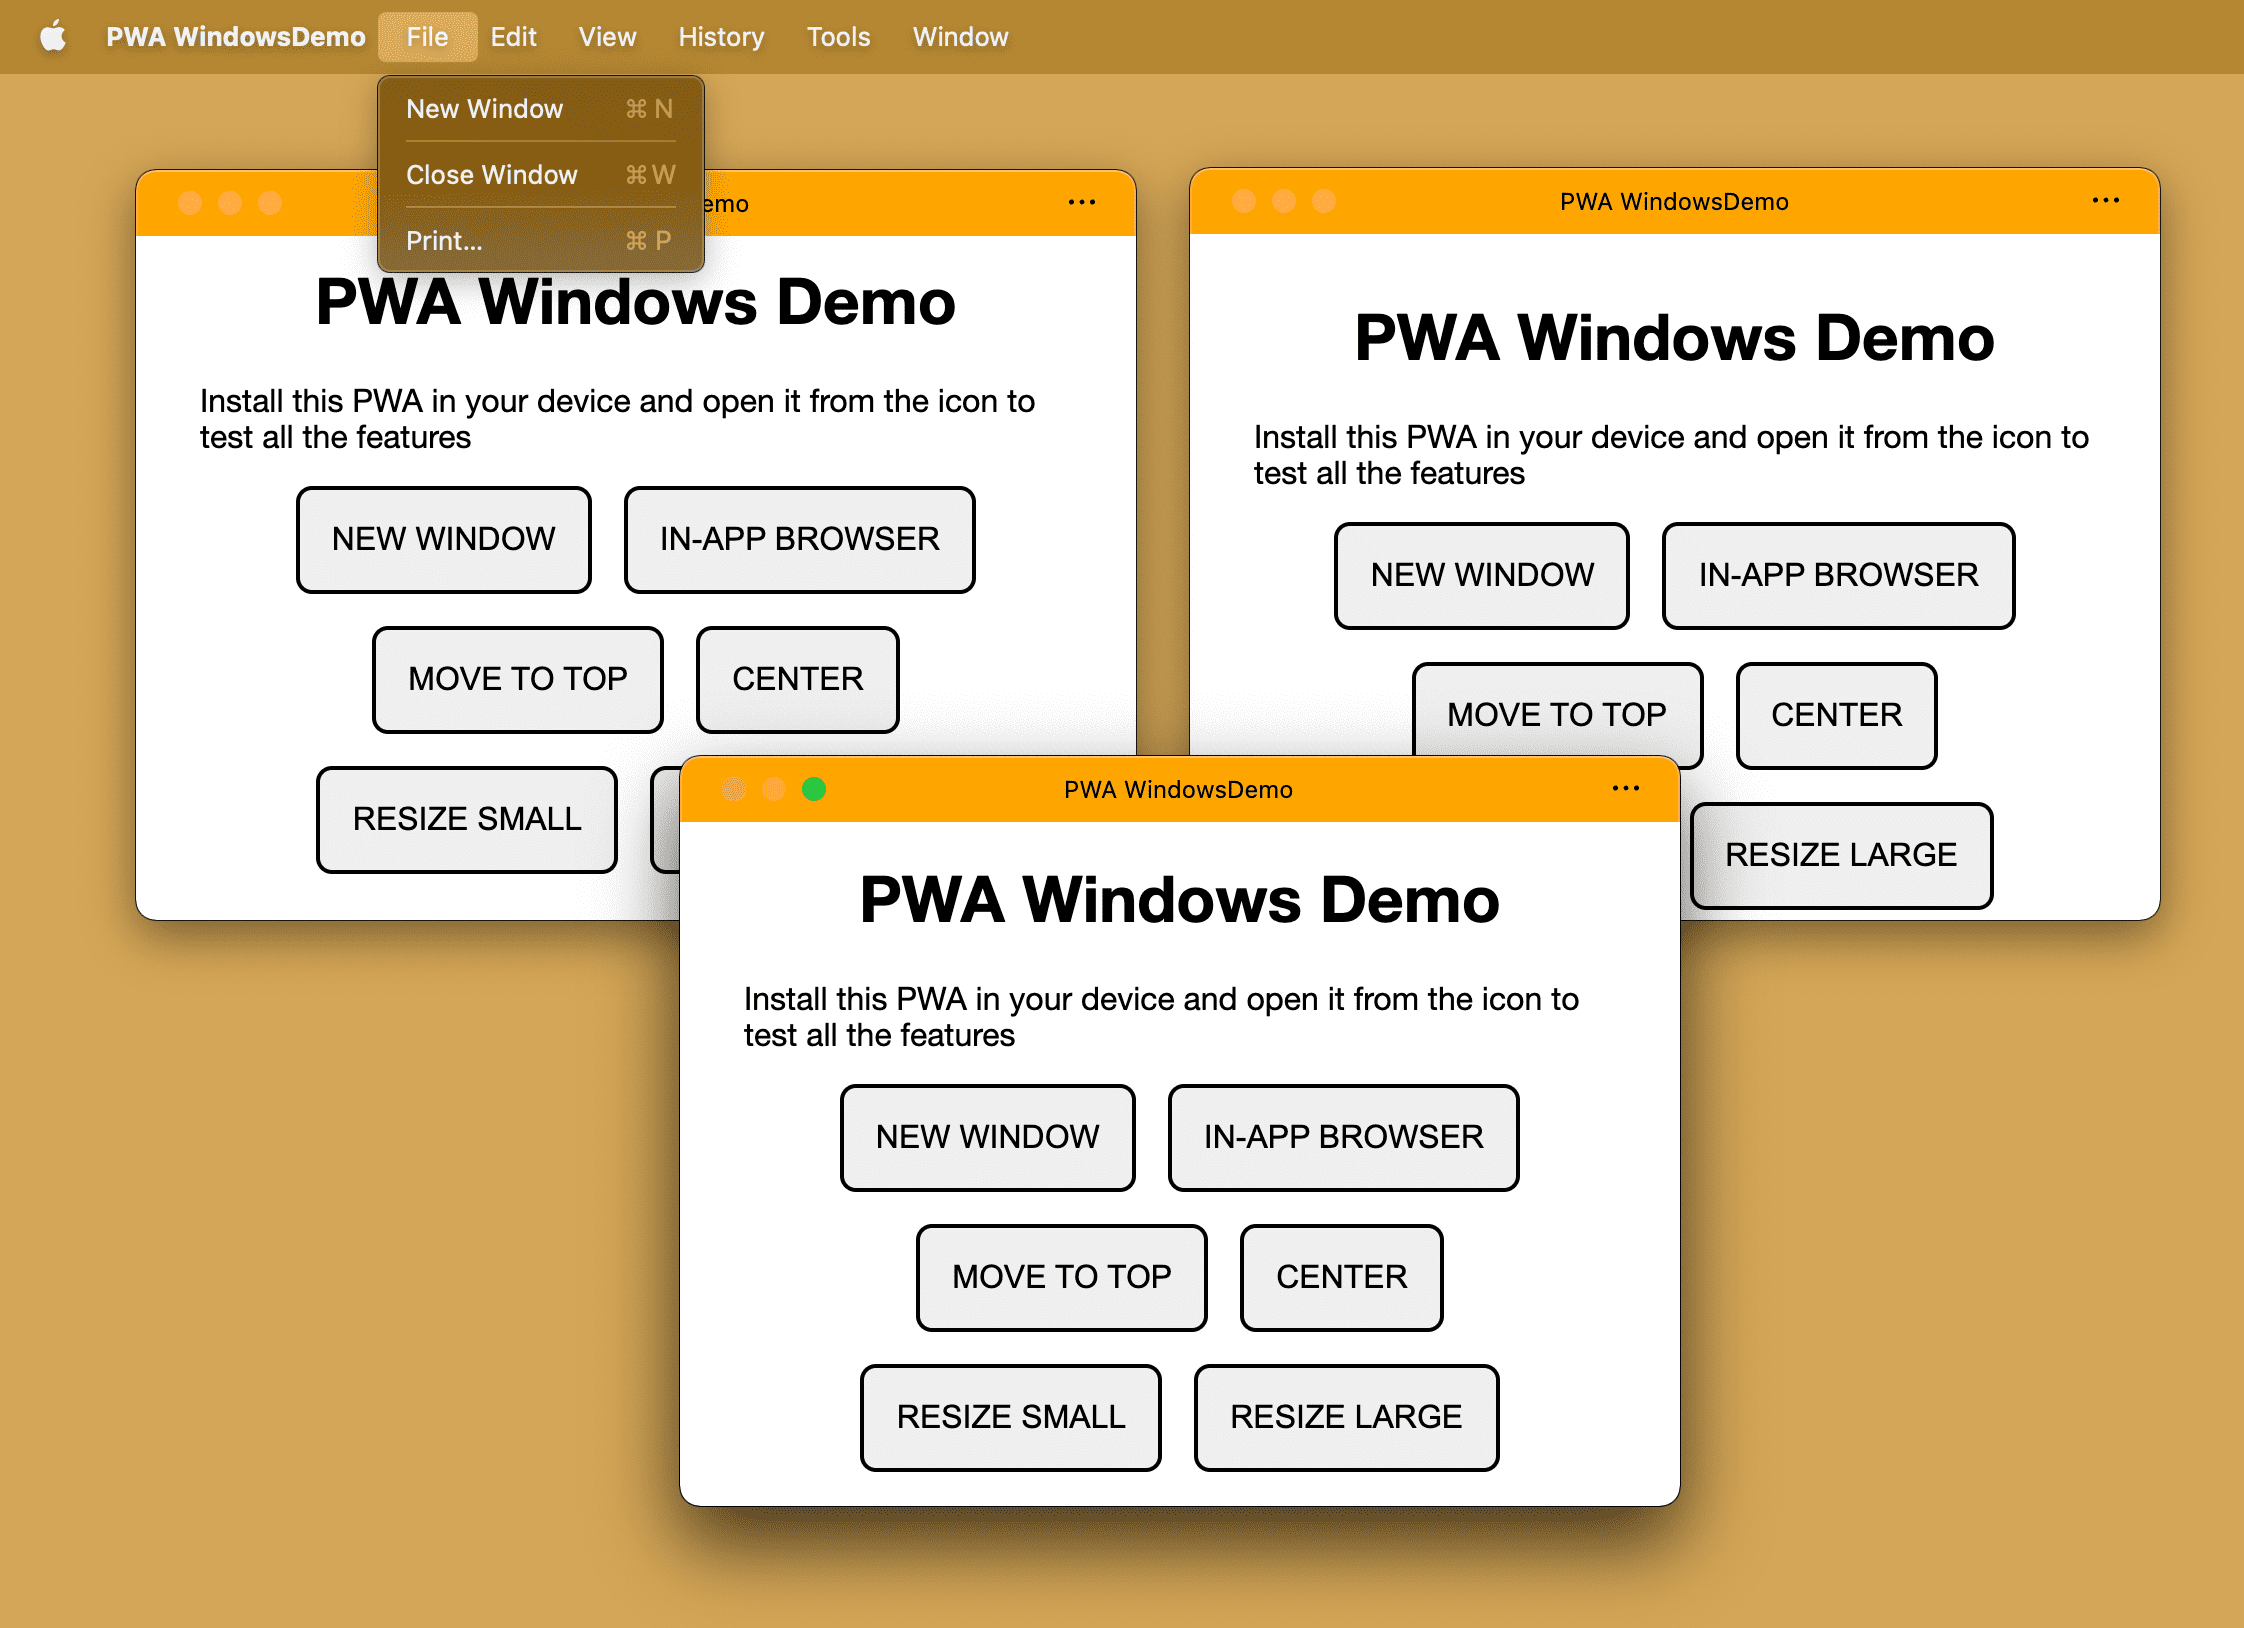Expand the Edit menu in menu bar
This screenshot has height=1628, width=2244.
click(512, 35)
